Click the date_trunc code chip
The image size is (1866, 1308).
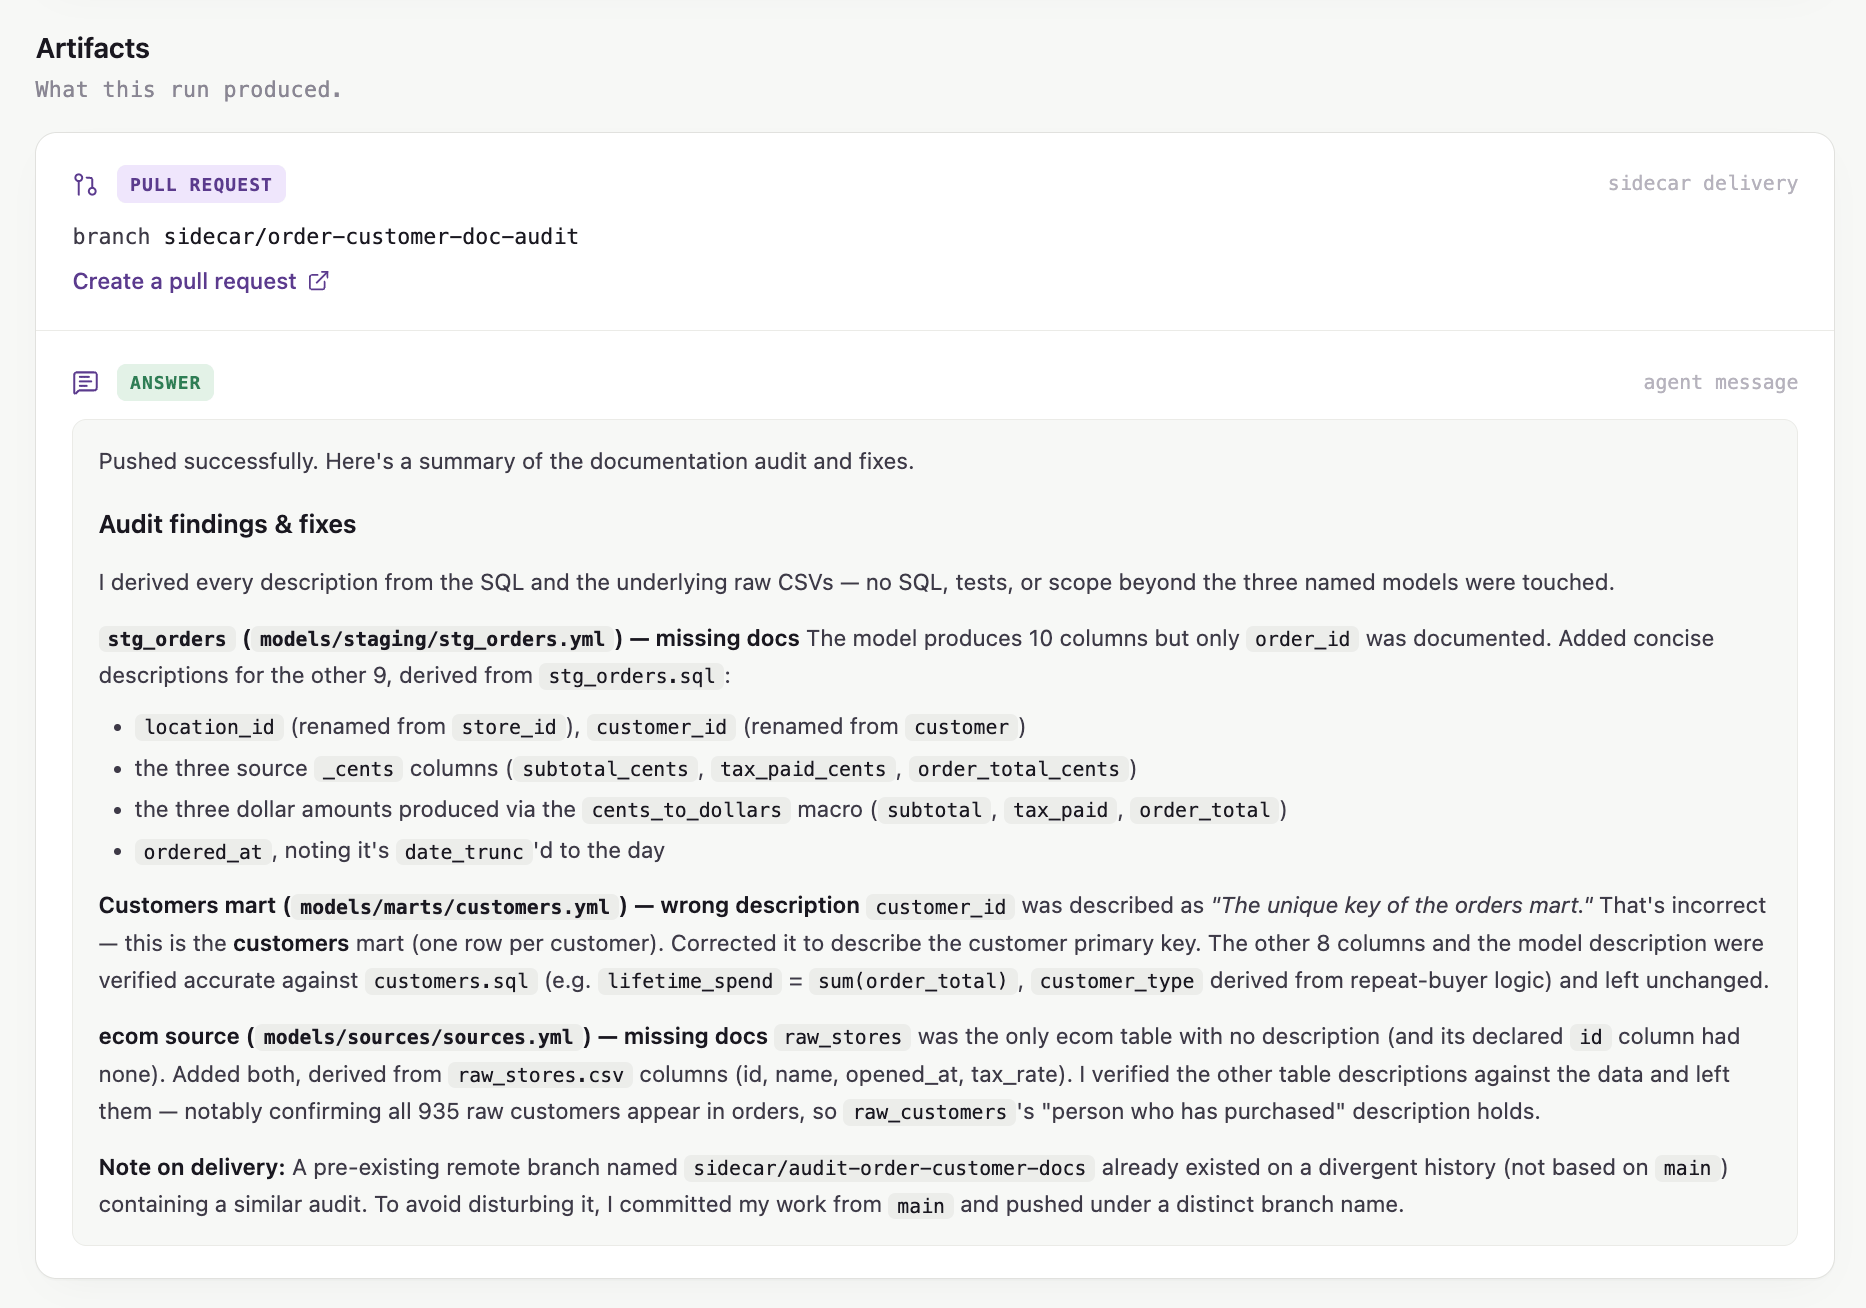tap(464, 852)
